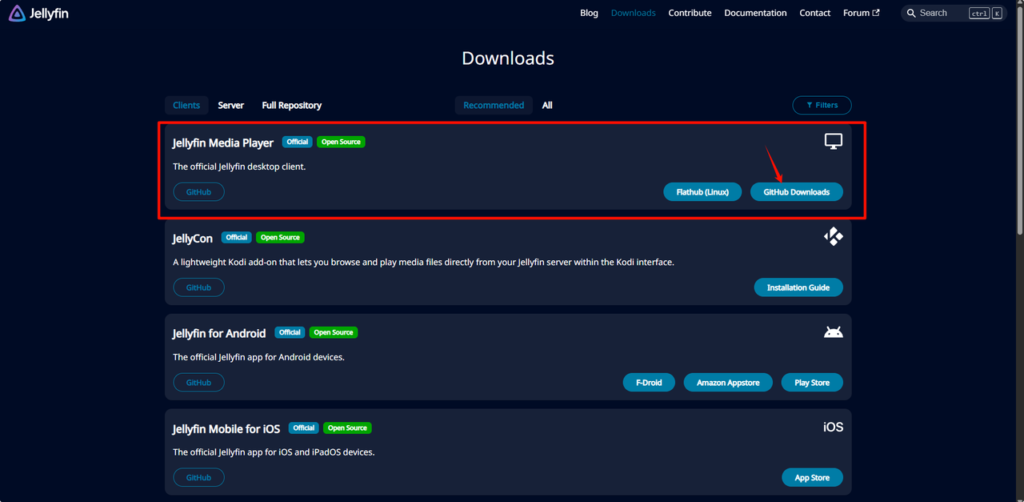Open the Forum external link

[860, 13]
